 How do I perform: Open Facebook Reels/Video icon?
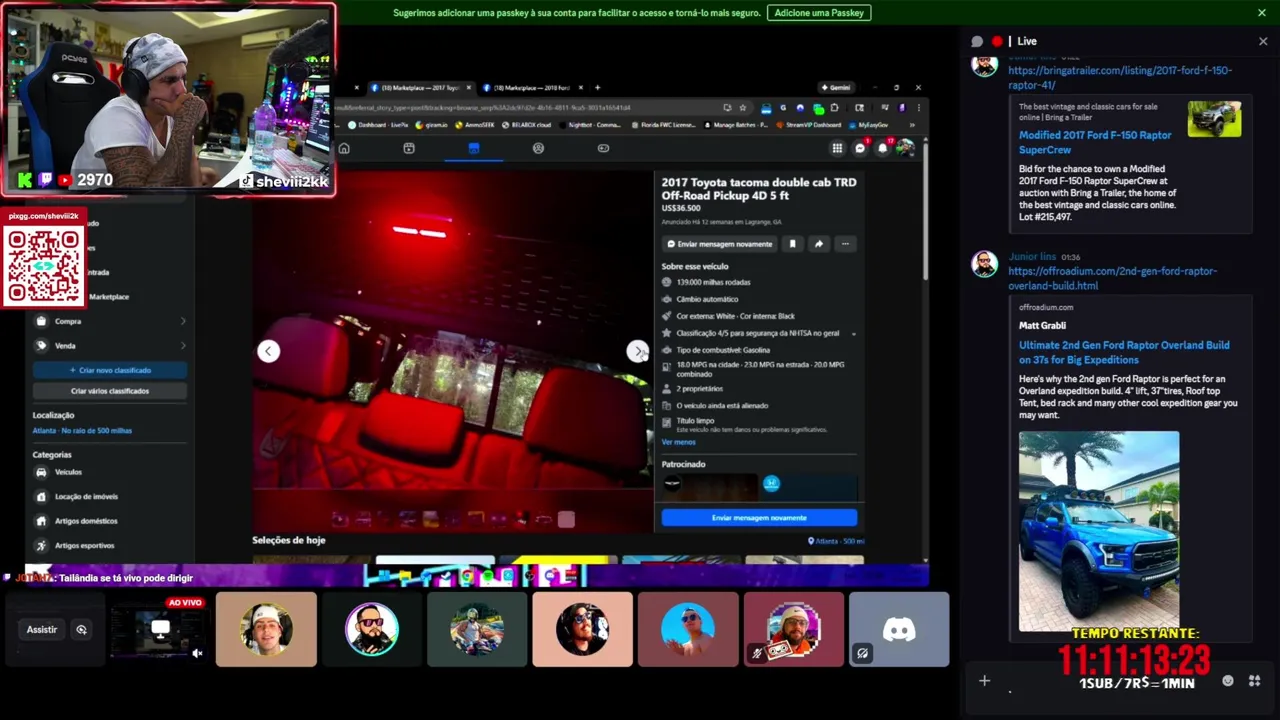409,148
